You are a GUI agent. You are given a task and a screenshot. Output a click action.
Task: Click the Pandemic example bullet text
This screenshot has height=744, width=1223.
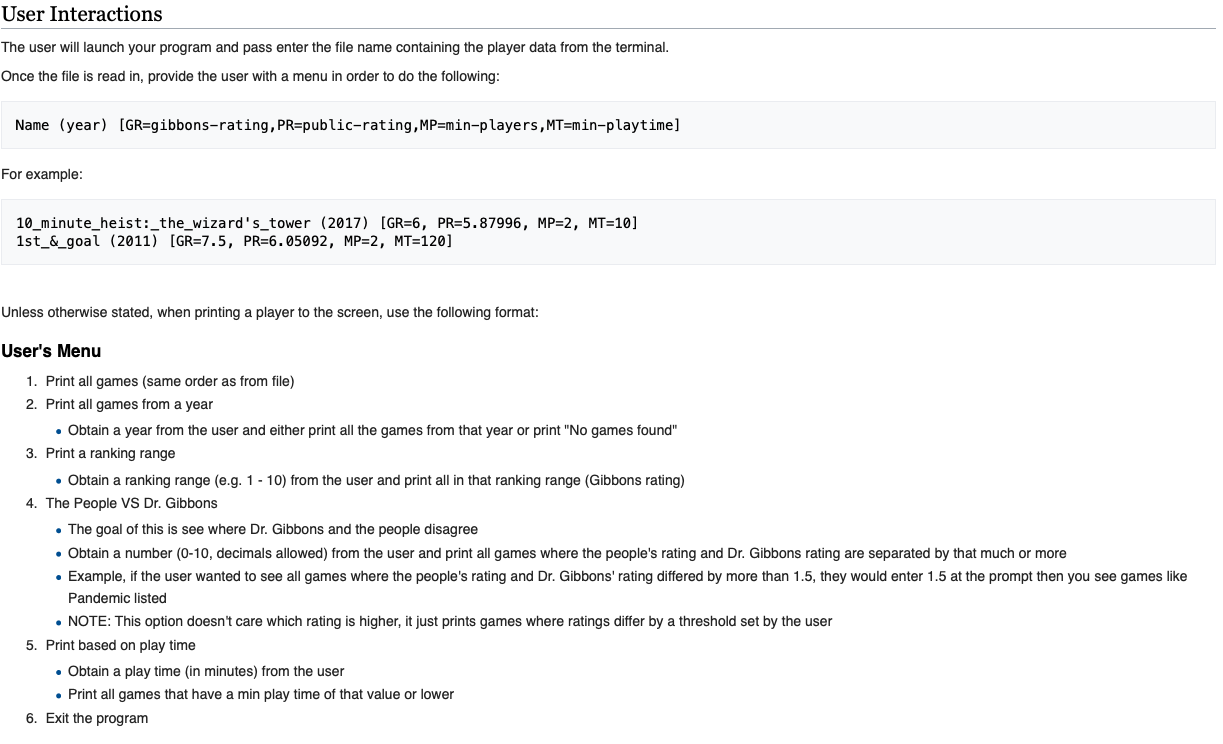coord(628,587)
